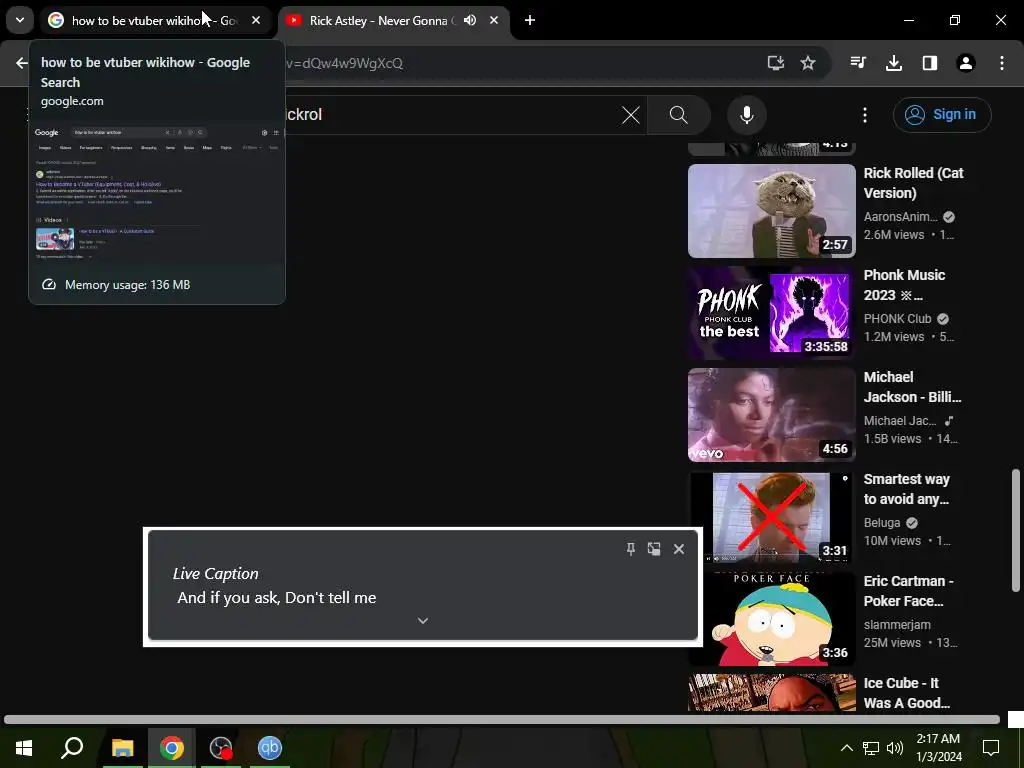The image size is (1024, 768).
Task: Pin the Live Caption box
Action: (x=630, y=549)
